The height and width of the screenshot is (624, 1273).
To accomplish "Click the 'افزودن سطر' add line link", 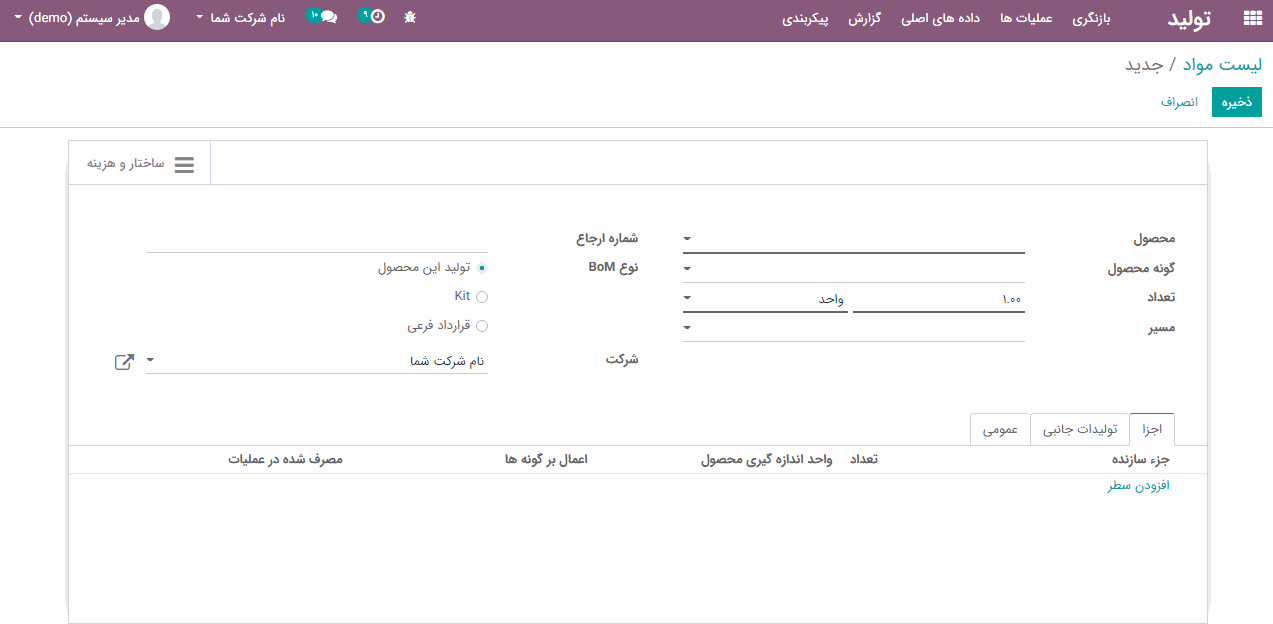I will (1138, 486).
